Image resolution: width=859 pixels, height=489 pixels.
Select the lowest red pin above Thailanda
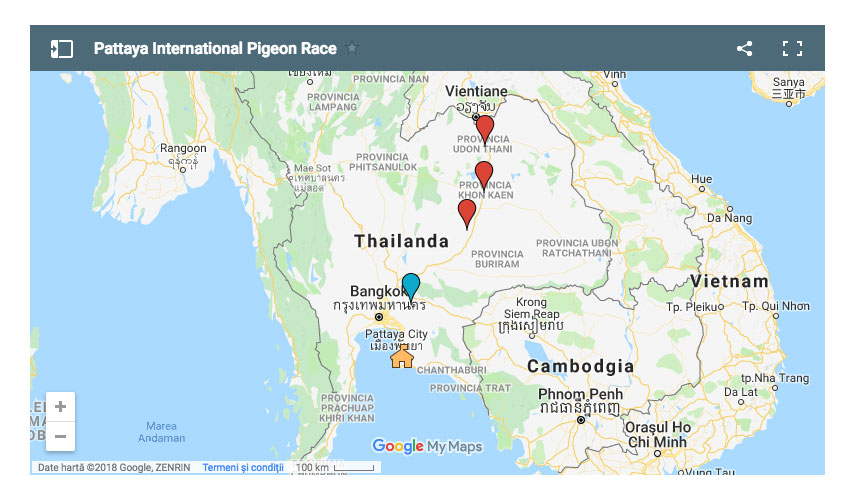tap(467, 214)
